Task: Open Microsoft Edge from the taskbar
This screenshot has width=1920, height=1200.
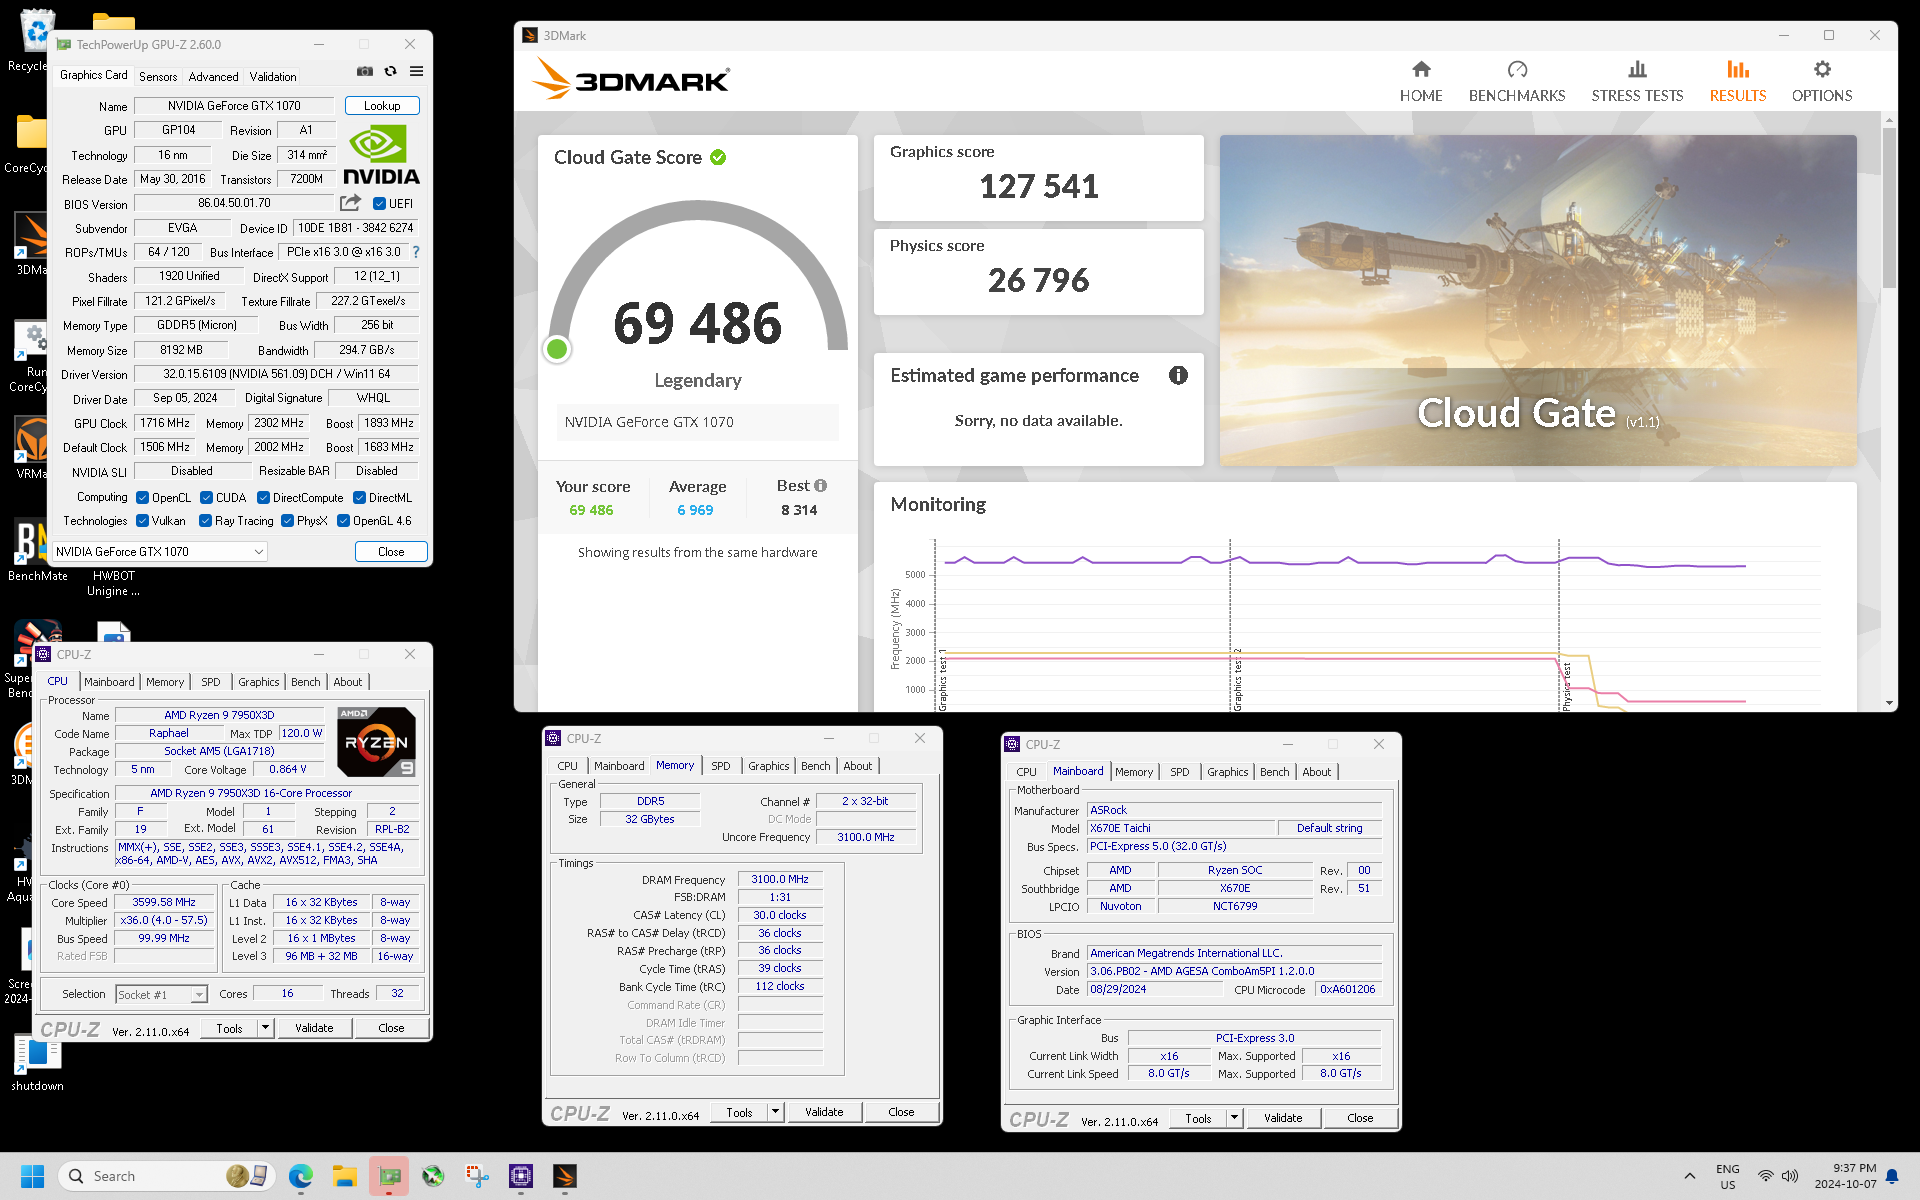Action: (x=300, y=1176)
